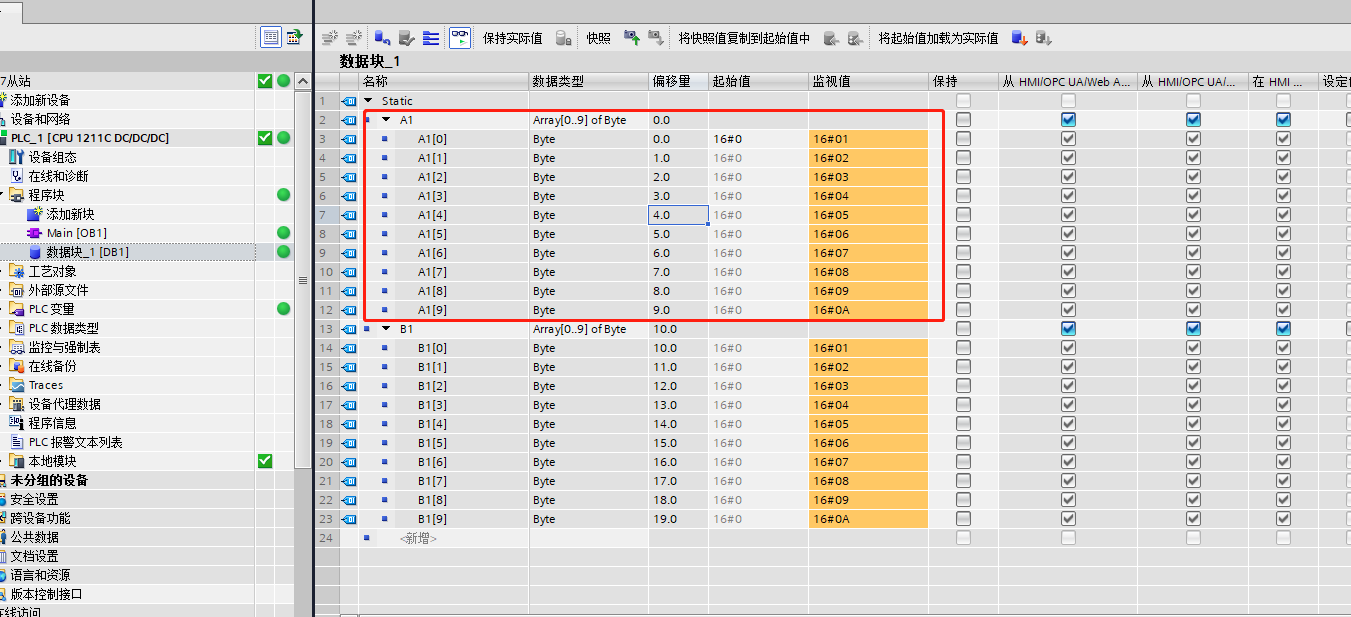Click the Main [OB1] block icon
This screenshot has width=1351, height=617.
[35, 233]
